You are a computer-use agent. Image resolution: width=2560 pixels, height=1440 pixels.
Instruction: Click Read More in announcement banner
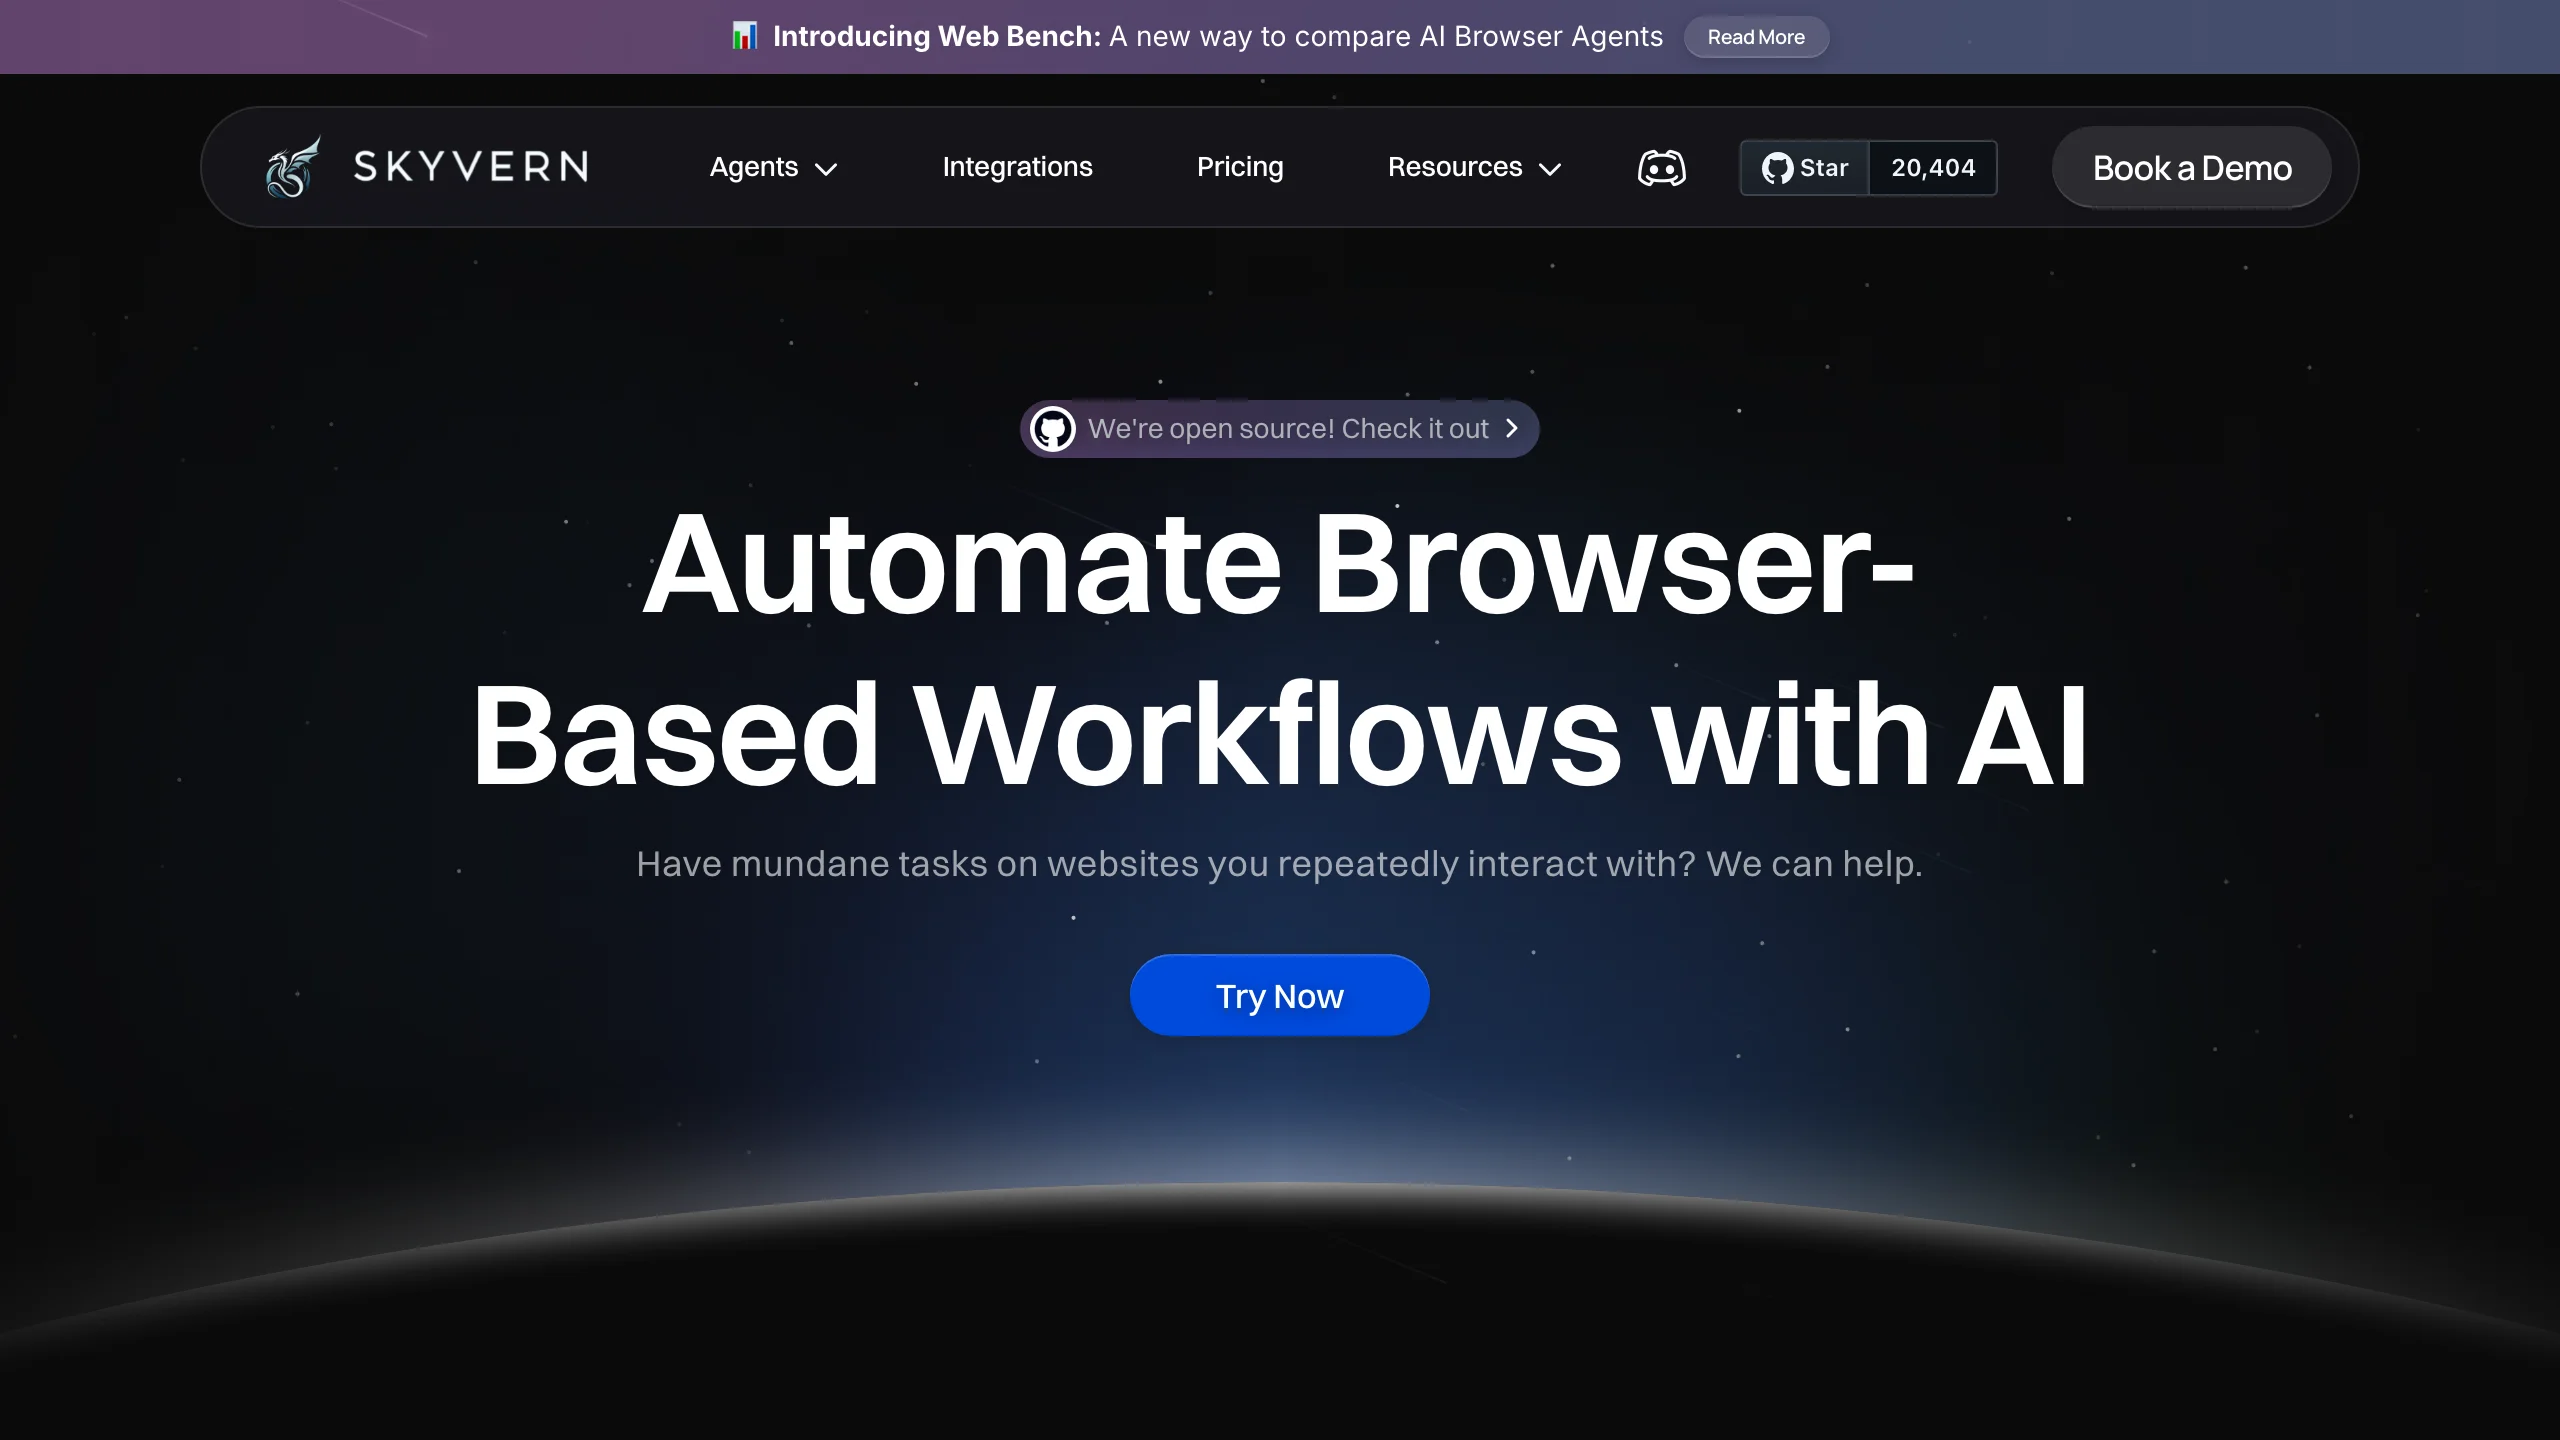click(1756, 37)
